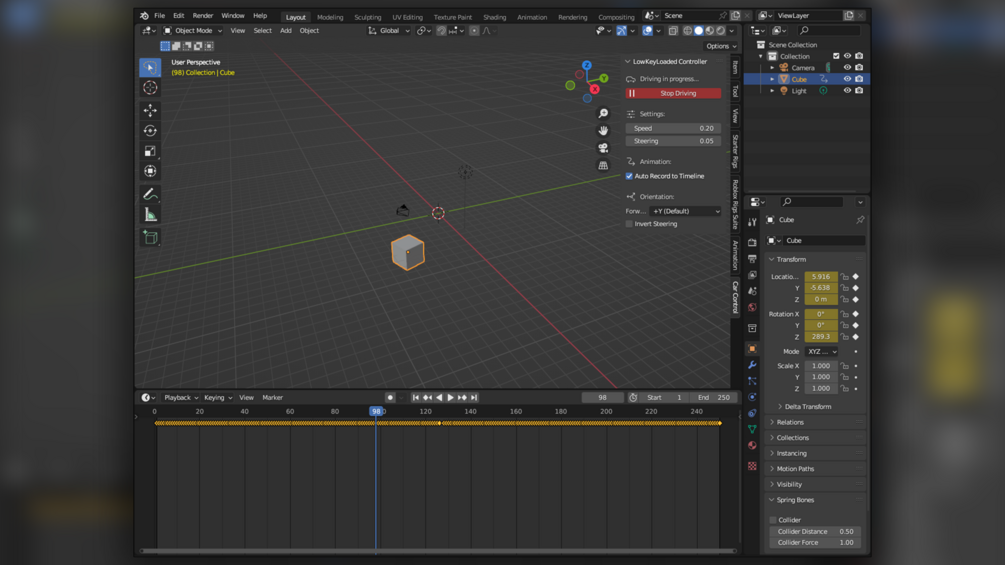The height and width of the screenshot is (565, 1005).
Task: Adjust the Speed slider field
Action: pyautogui.click(x=673, y=128)
